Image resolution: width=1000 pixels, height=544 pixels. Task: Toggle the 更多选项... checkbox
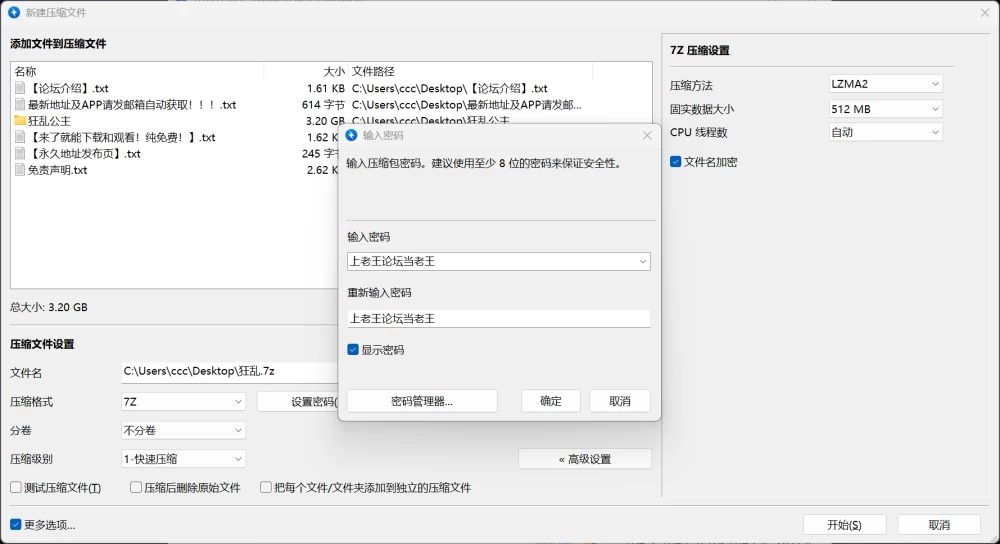click(16, 524)
